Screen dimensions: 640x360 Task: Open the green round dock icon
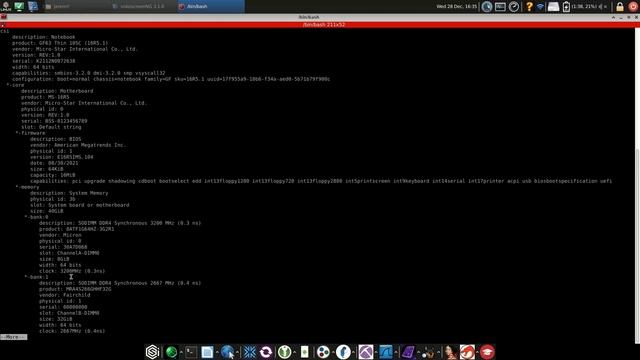[x=284, y=352]
